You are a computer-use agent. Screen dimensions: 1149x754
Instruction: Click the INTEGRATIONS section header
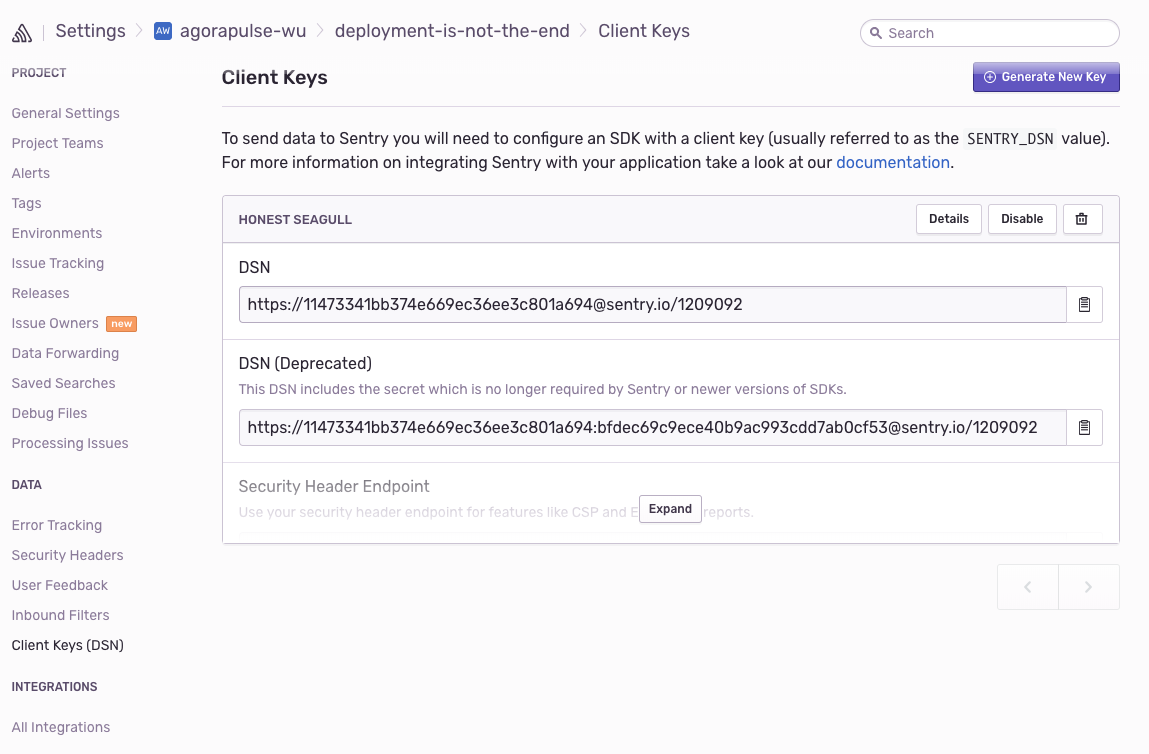[54, 687]
